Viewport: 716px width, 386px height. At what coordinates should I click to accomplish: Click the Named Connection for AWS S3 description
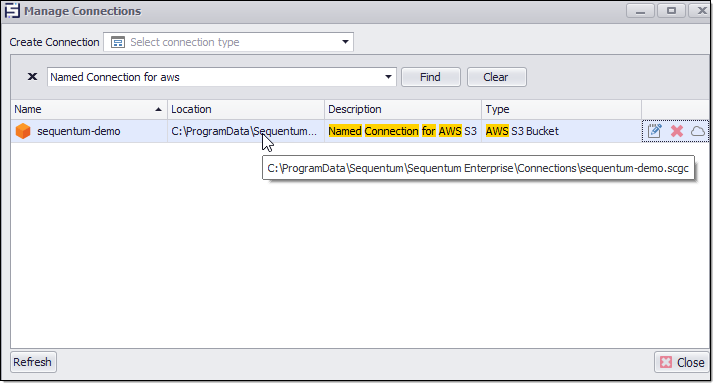pyautogui.click(x=403, y=131)
